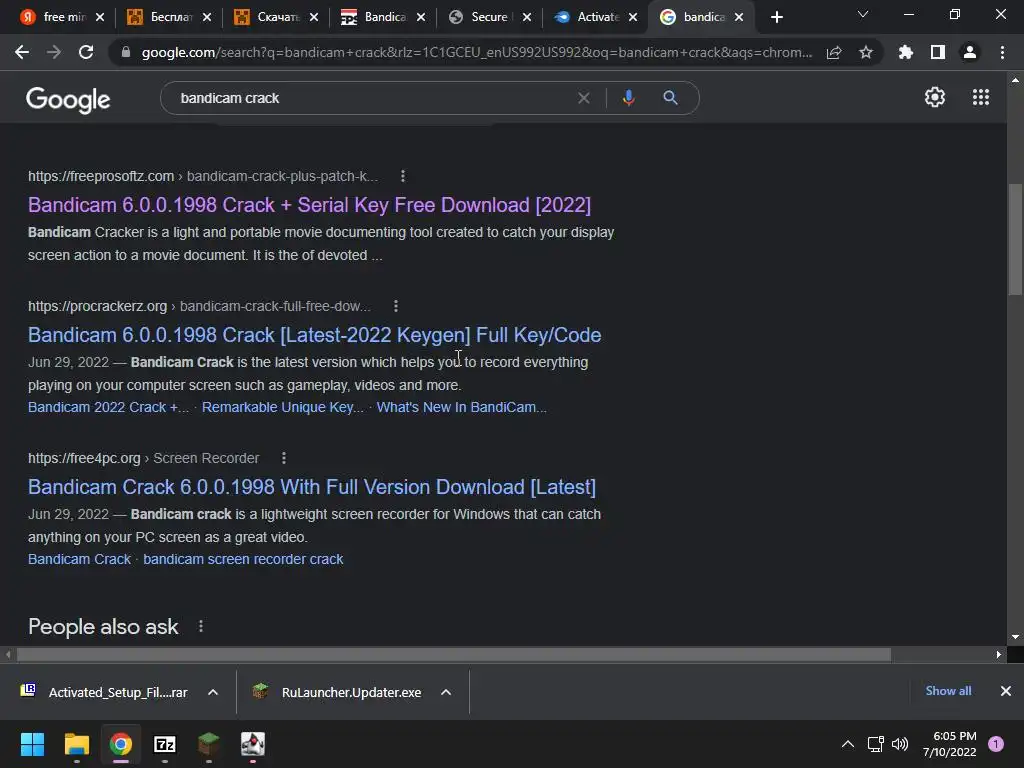Open the Google apps grid
This screenshot has width=1024, height=768.
[981, 97]
